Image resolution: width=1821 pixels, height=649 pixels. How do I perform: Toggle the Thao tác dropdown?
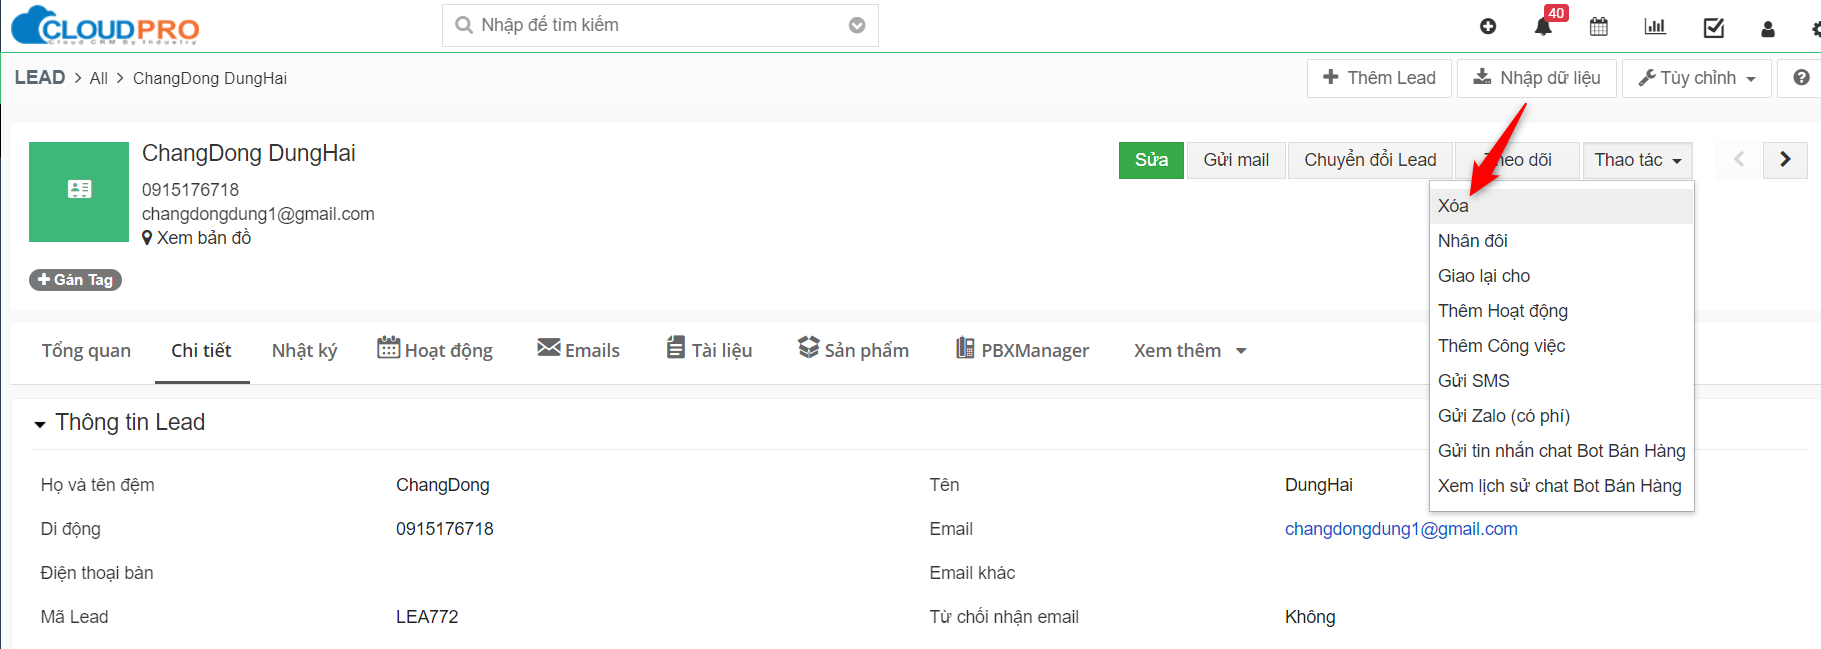(x=1638, y=160)
